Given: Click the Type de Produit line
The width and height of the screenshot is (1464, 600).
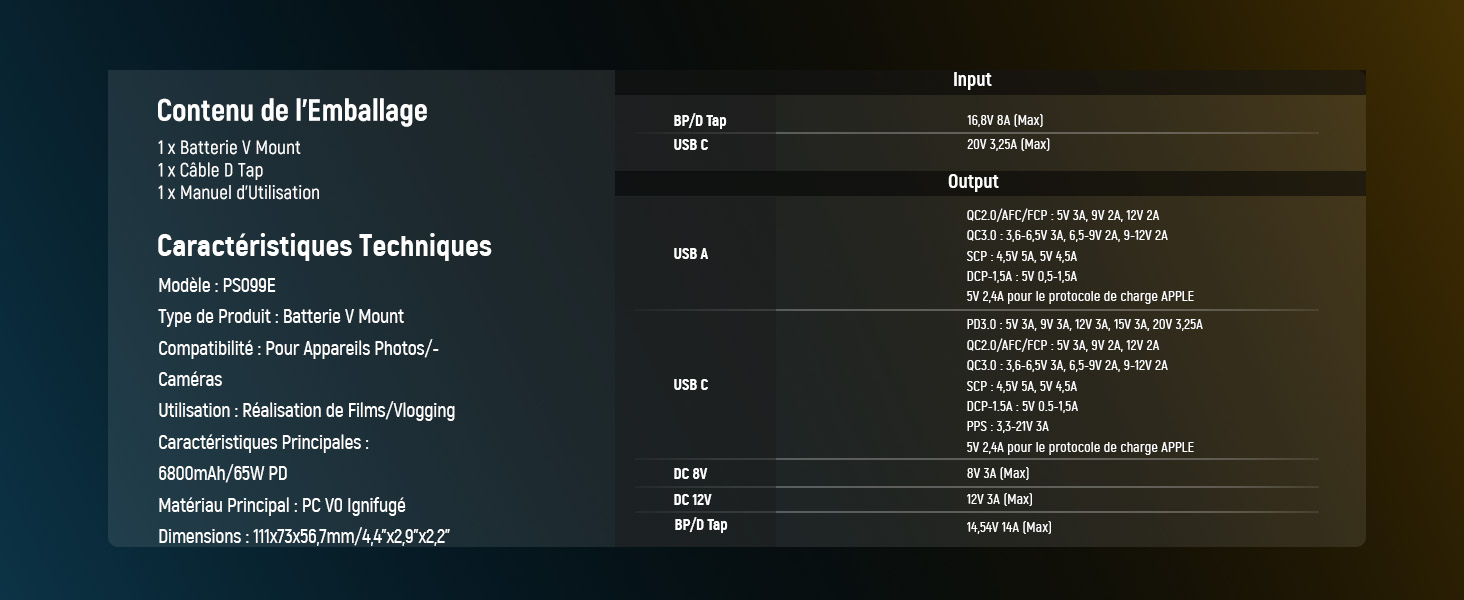Looking at the screenshot, I should [x=281, y=317].
